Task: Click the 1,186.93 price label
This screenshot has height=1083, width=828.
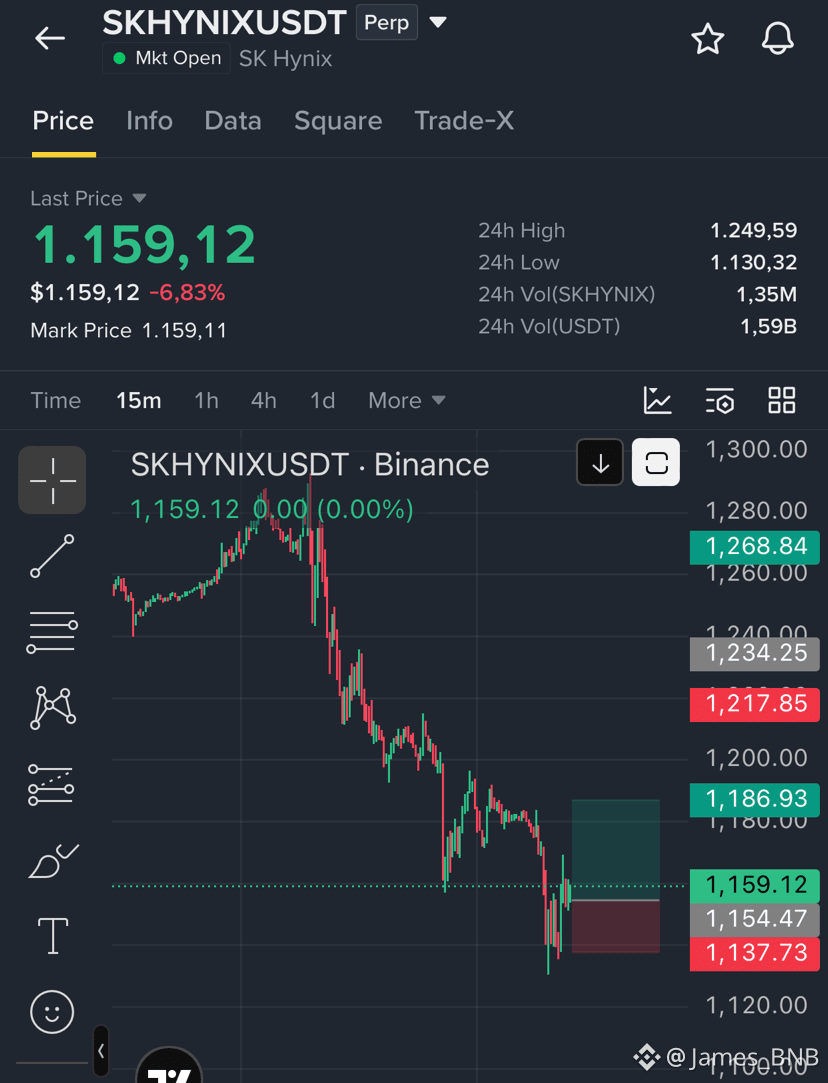Action: point(755,799)
